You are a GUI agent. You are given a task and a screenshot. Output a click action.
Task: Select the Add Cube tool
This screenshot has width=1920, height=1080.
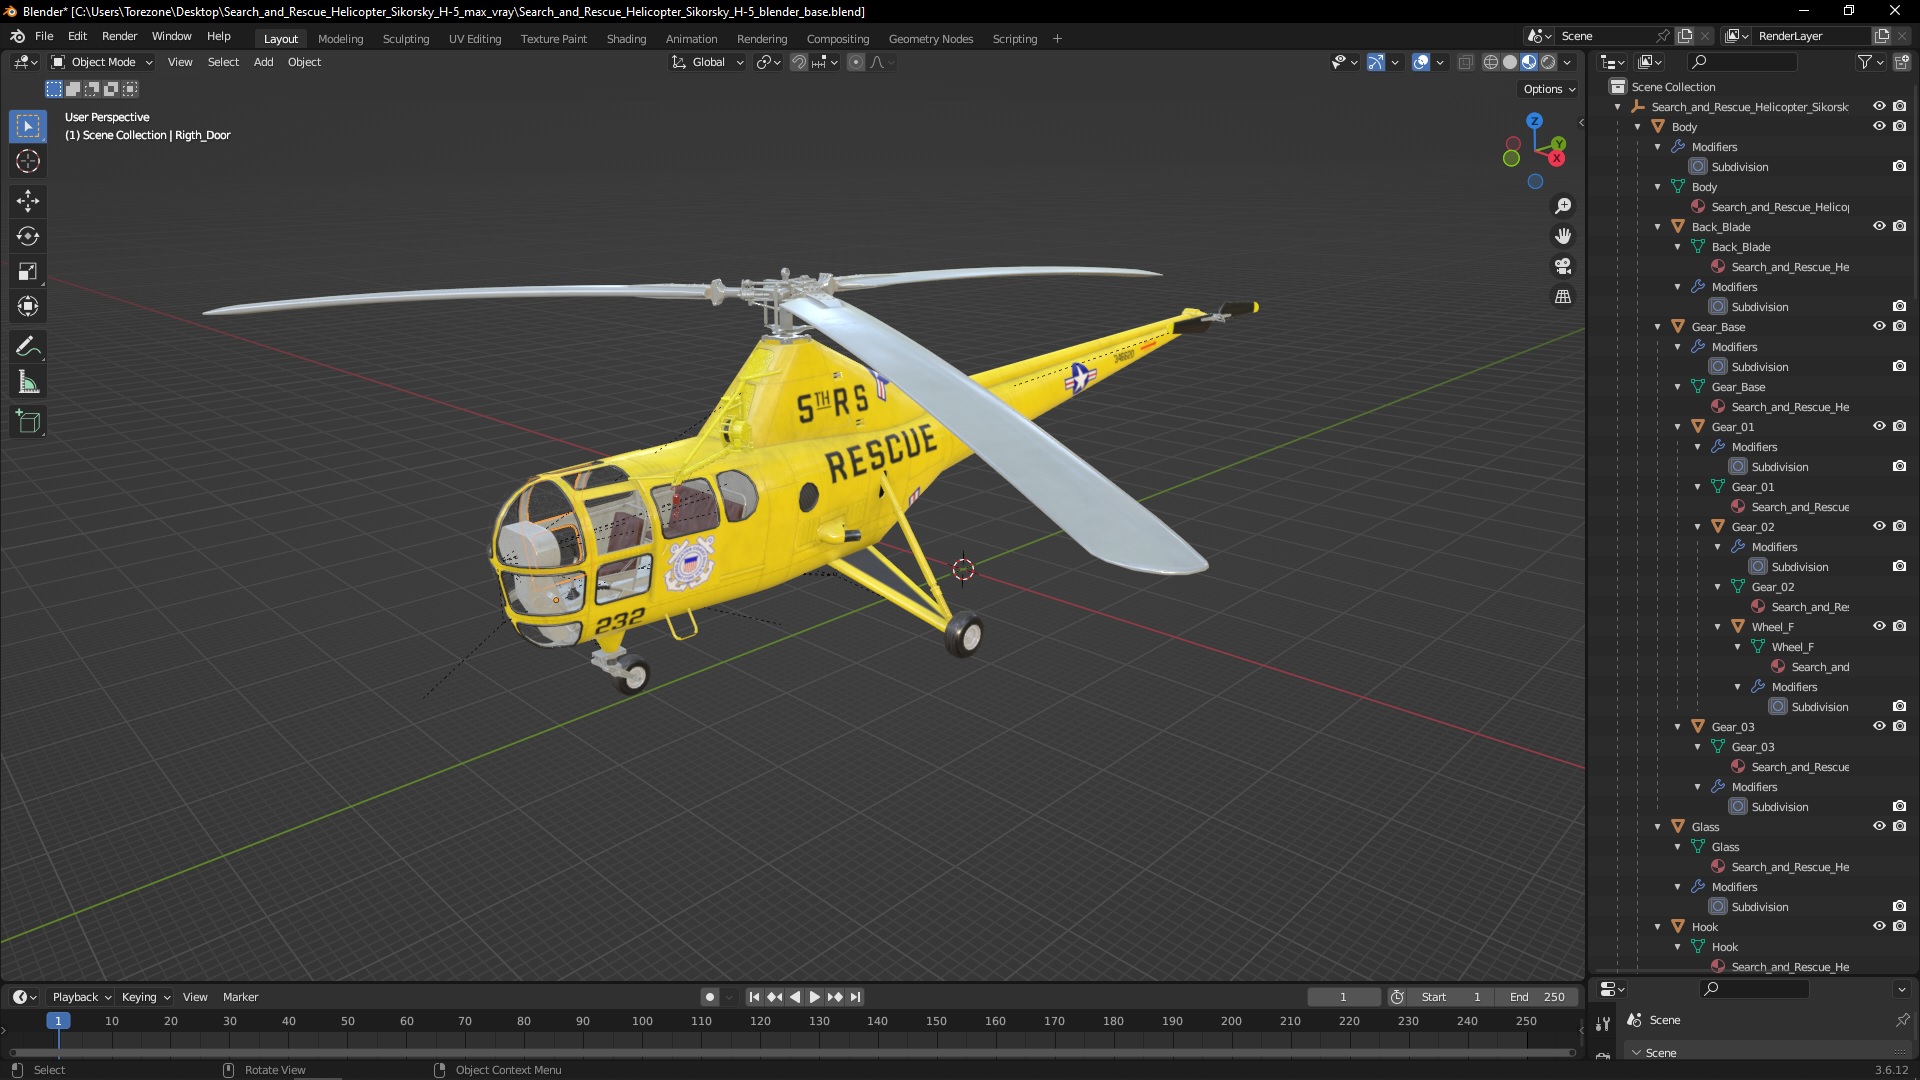(28, 422)
